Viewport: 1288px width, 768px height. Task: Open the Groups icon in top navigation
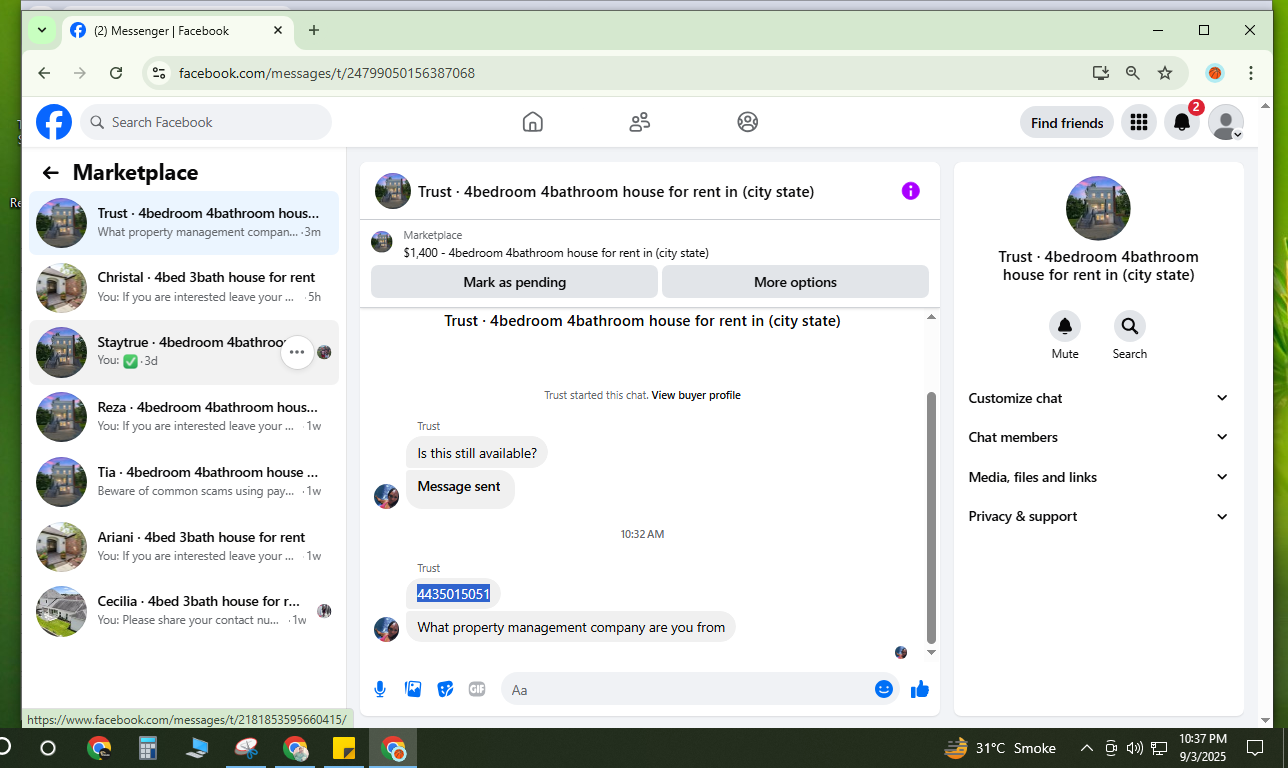point(747,122)
